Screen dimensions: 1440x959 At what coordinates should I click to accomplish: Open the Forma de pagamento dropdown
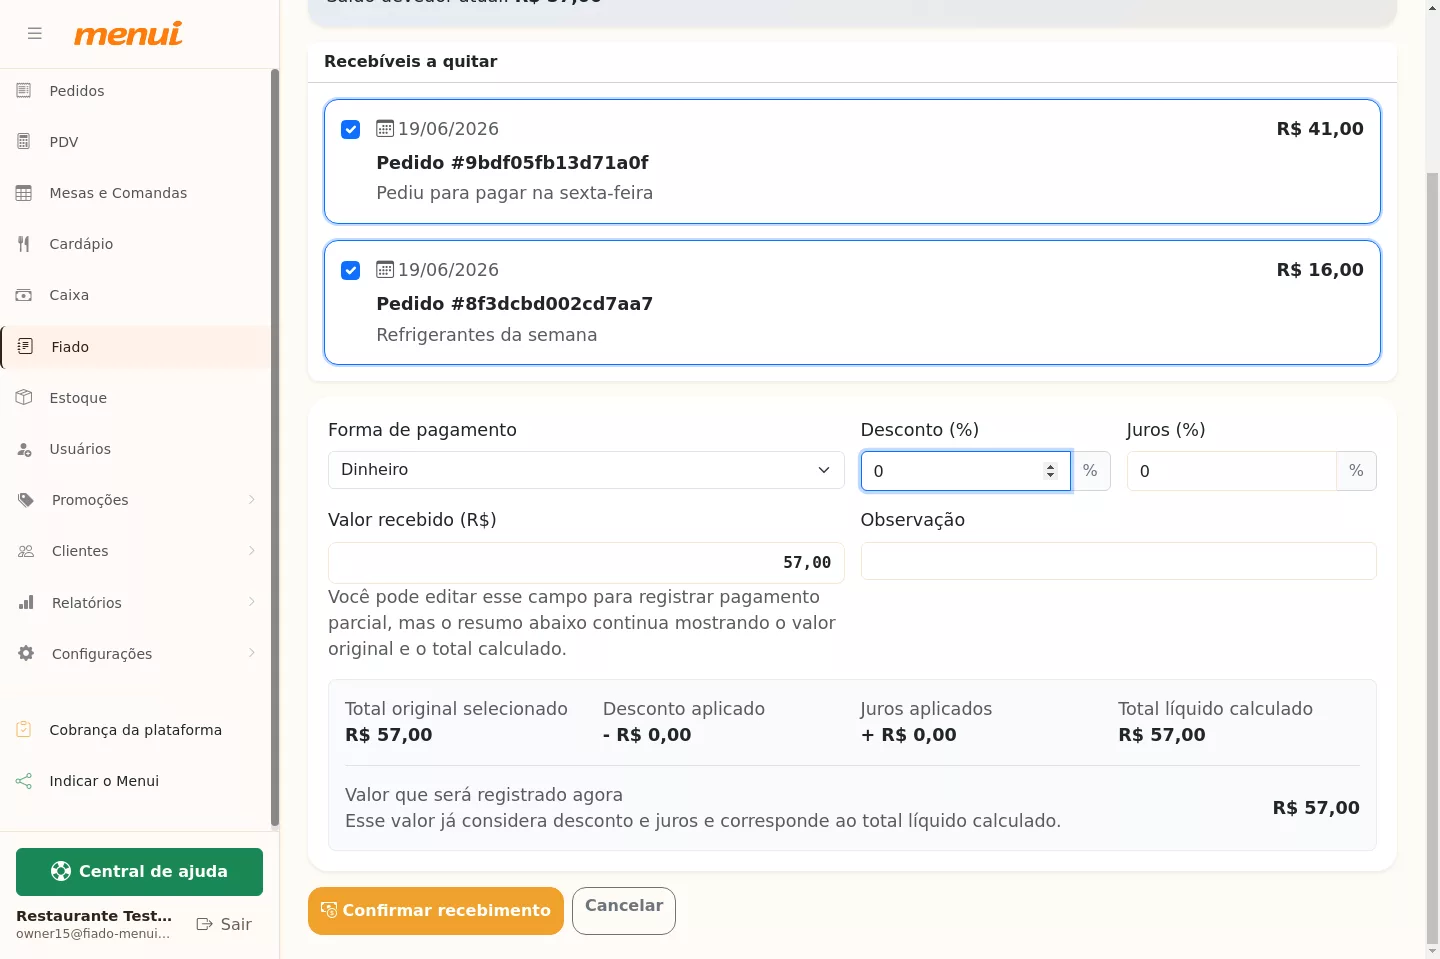586,470
